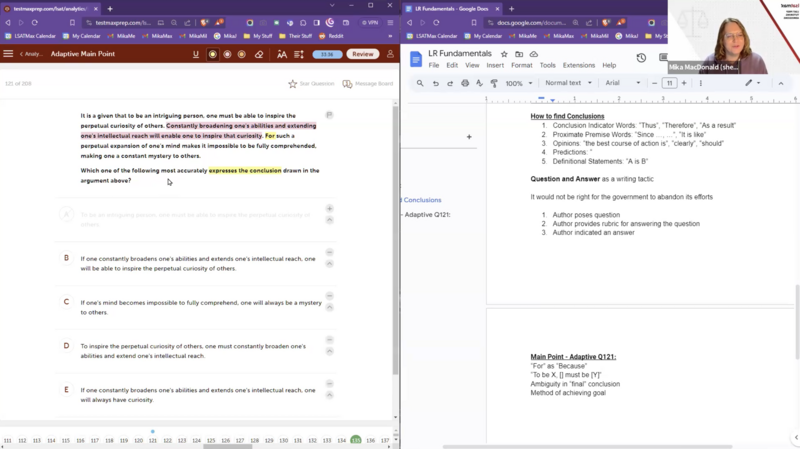
Task: Select the yellow highlighter color
Action: pyautogui.click(x=212, y=54)
